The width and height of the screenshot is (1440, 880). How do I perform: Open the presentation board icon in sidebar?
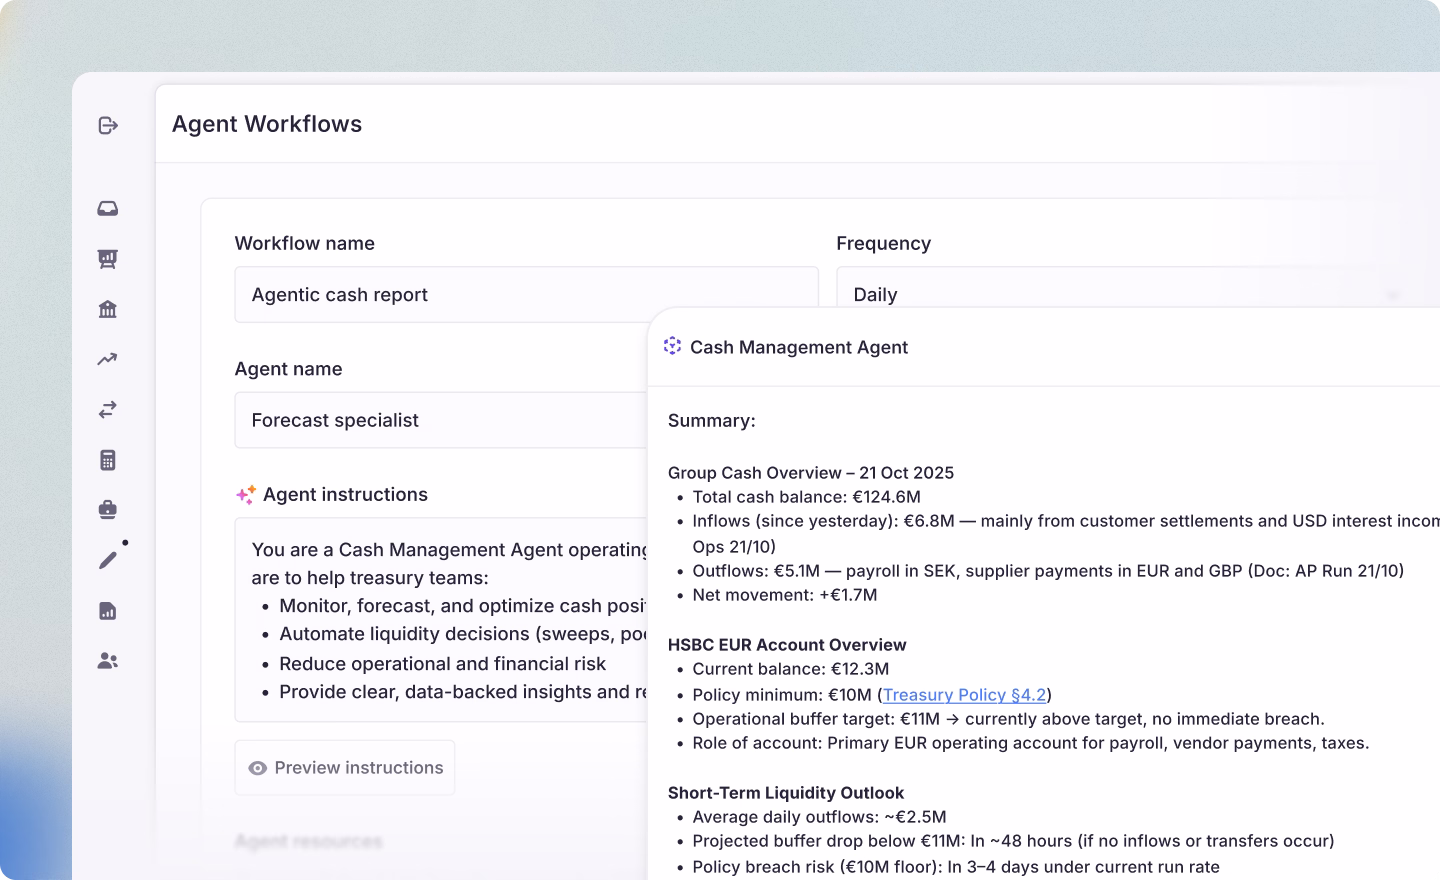click(x=108, y=259)
